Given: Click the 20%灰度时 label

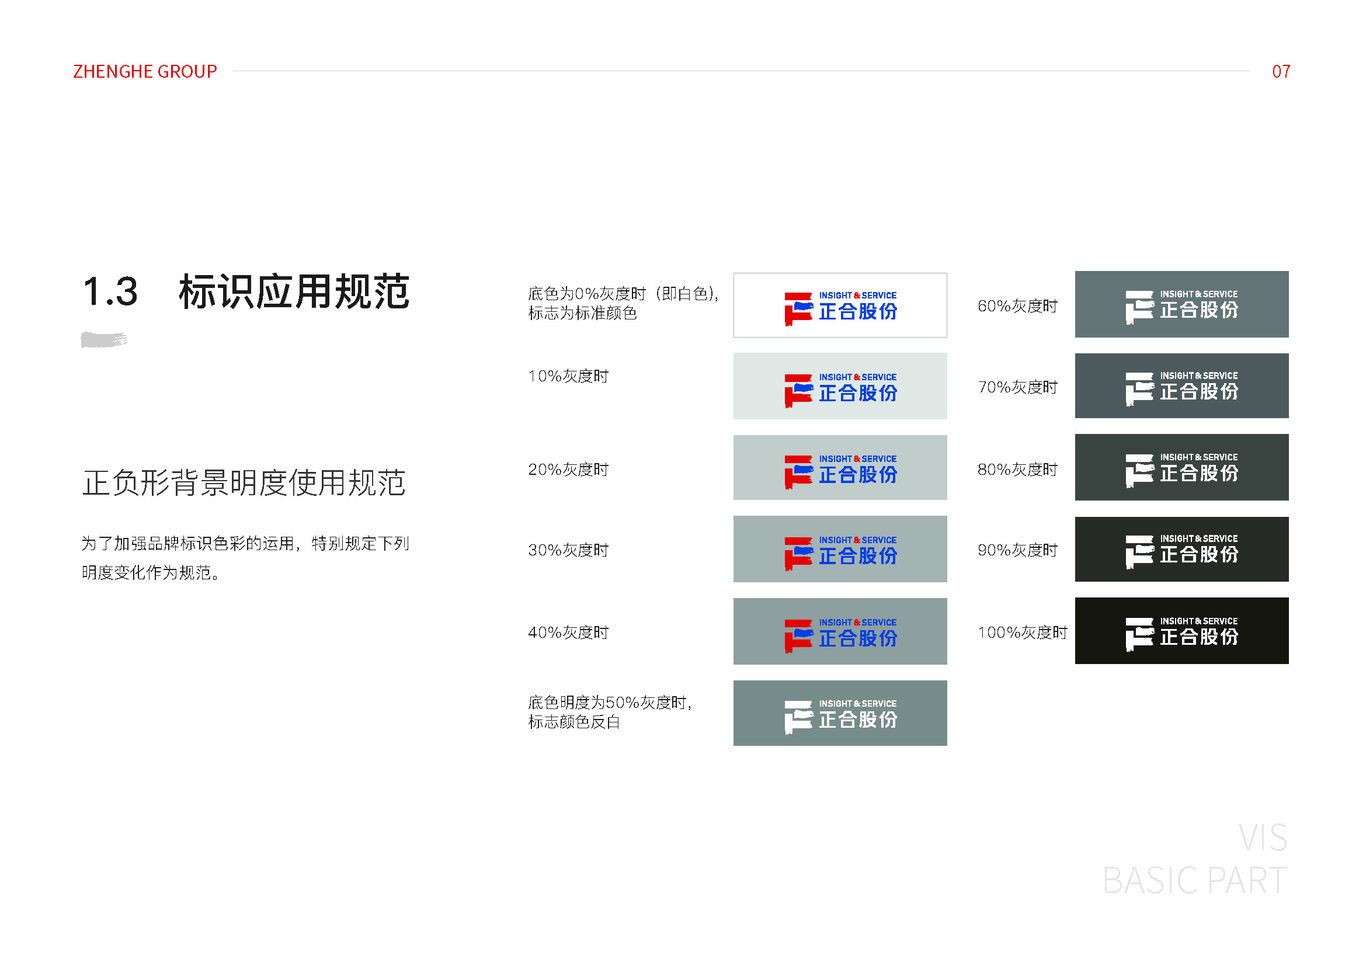Looking at the screenshot, I should click(568, 469).
